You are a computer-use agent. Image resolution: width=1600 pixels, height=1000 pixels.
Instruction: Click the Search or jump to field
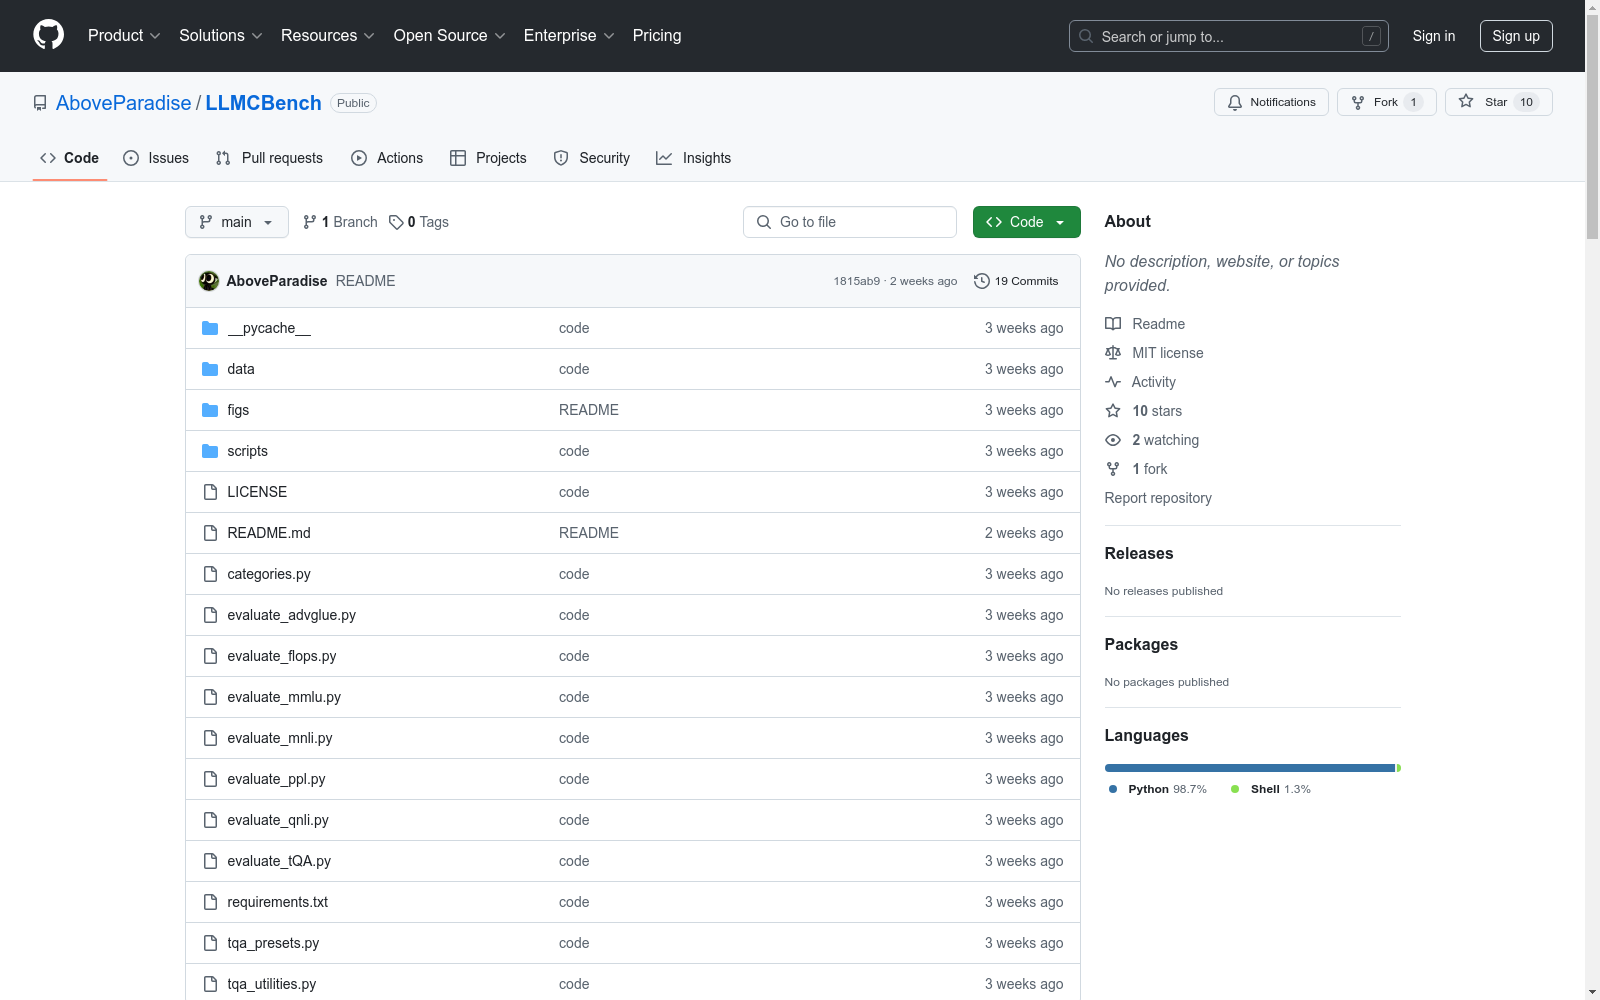(1229, 36)
